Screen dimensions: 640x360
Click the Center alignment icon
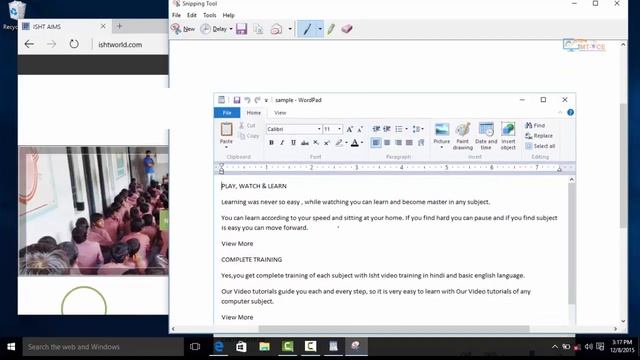(387, 142)
